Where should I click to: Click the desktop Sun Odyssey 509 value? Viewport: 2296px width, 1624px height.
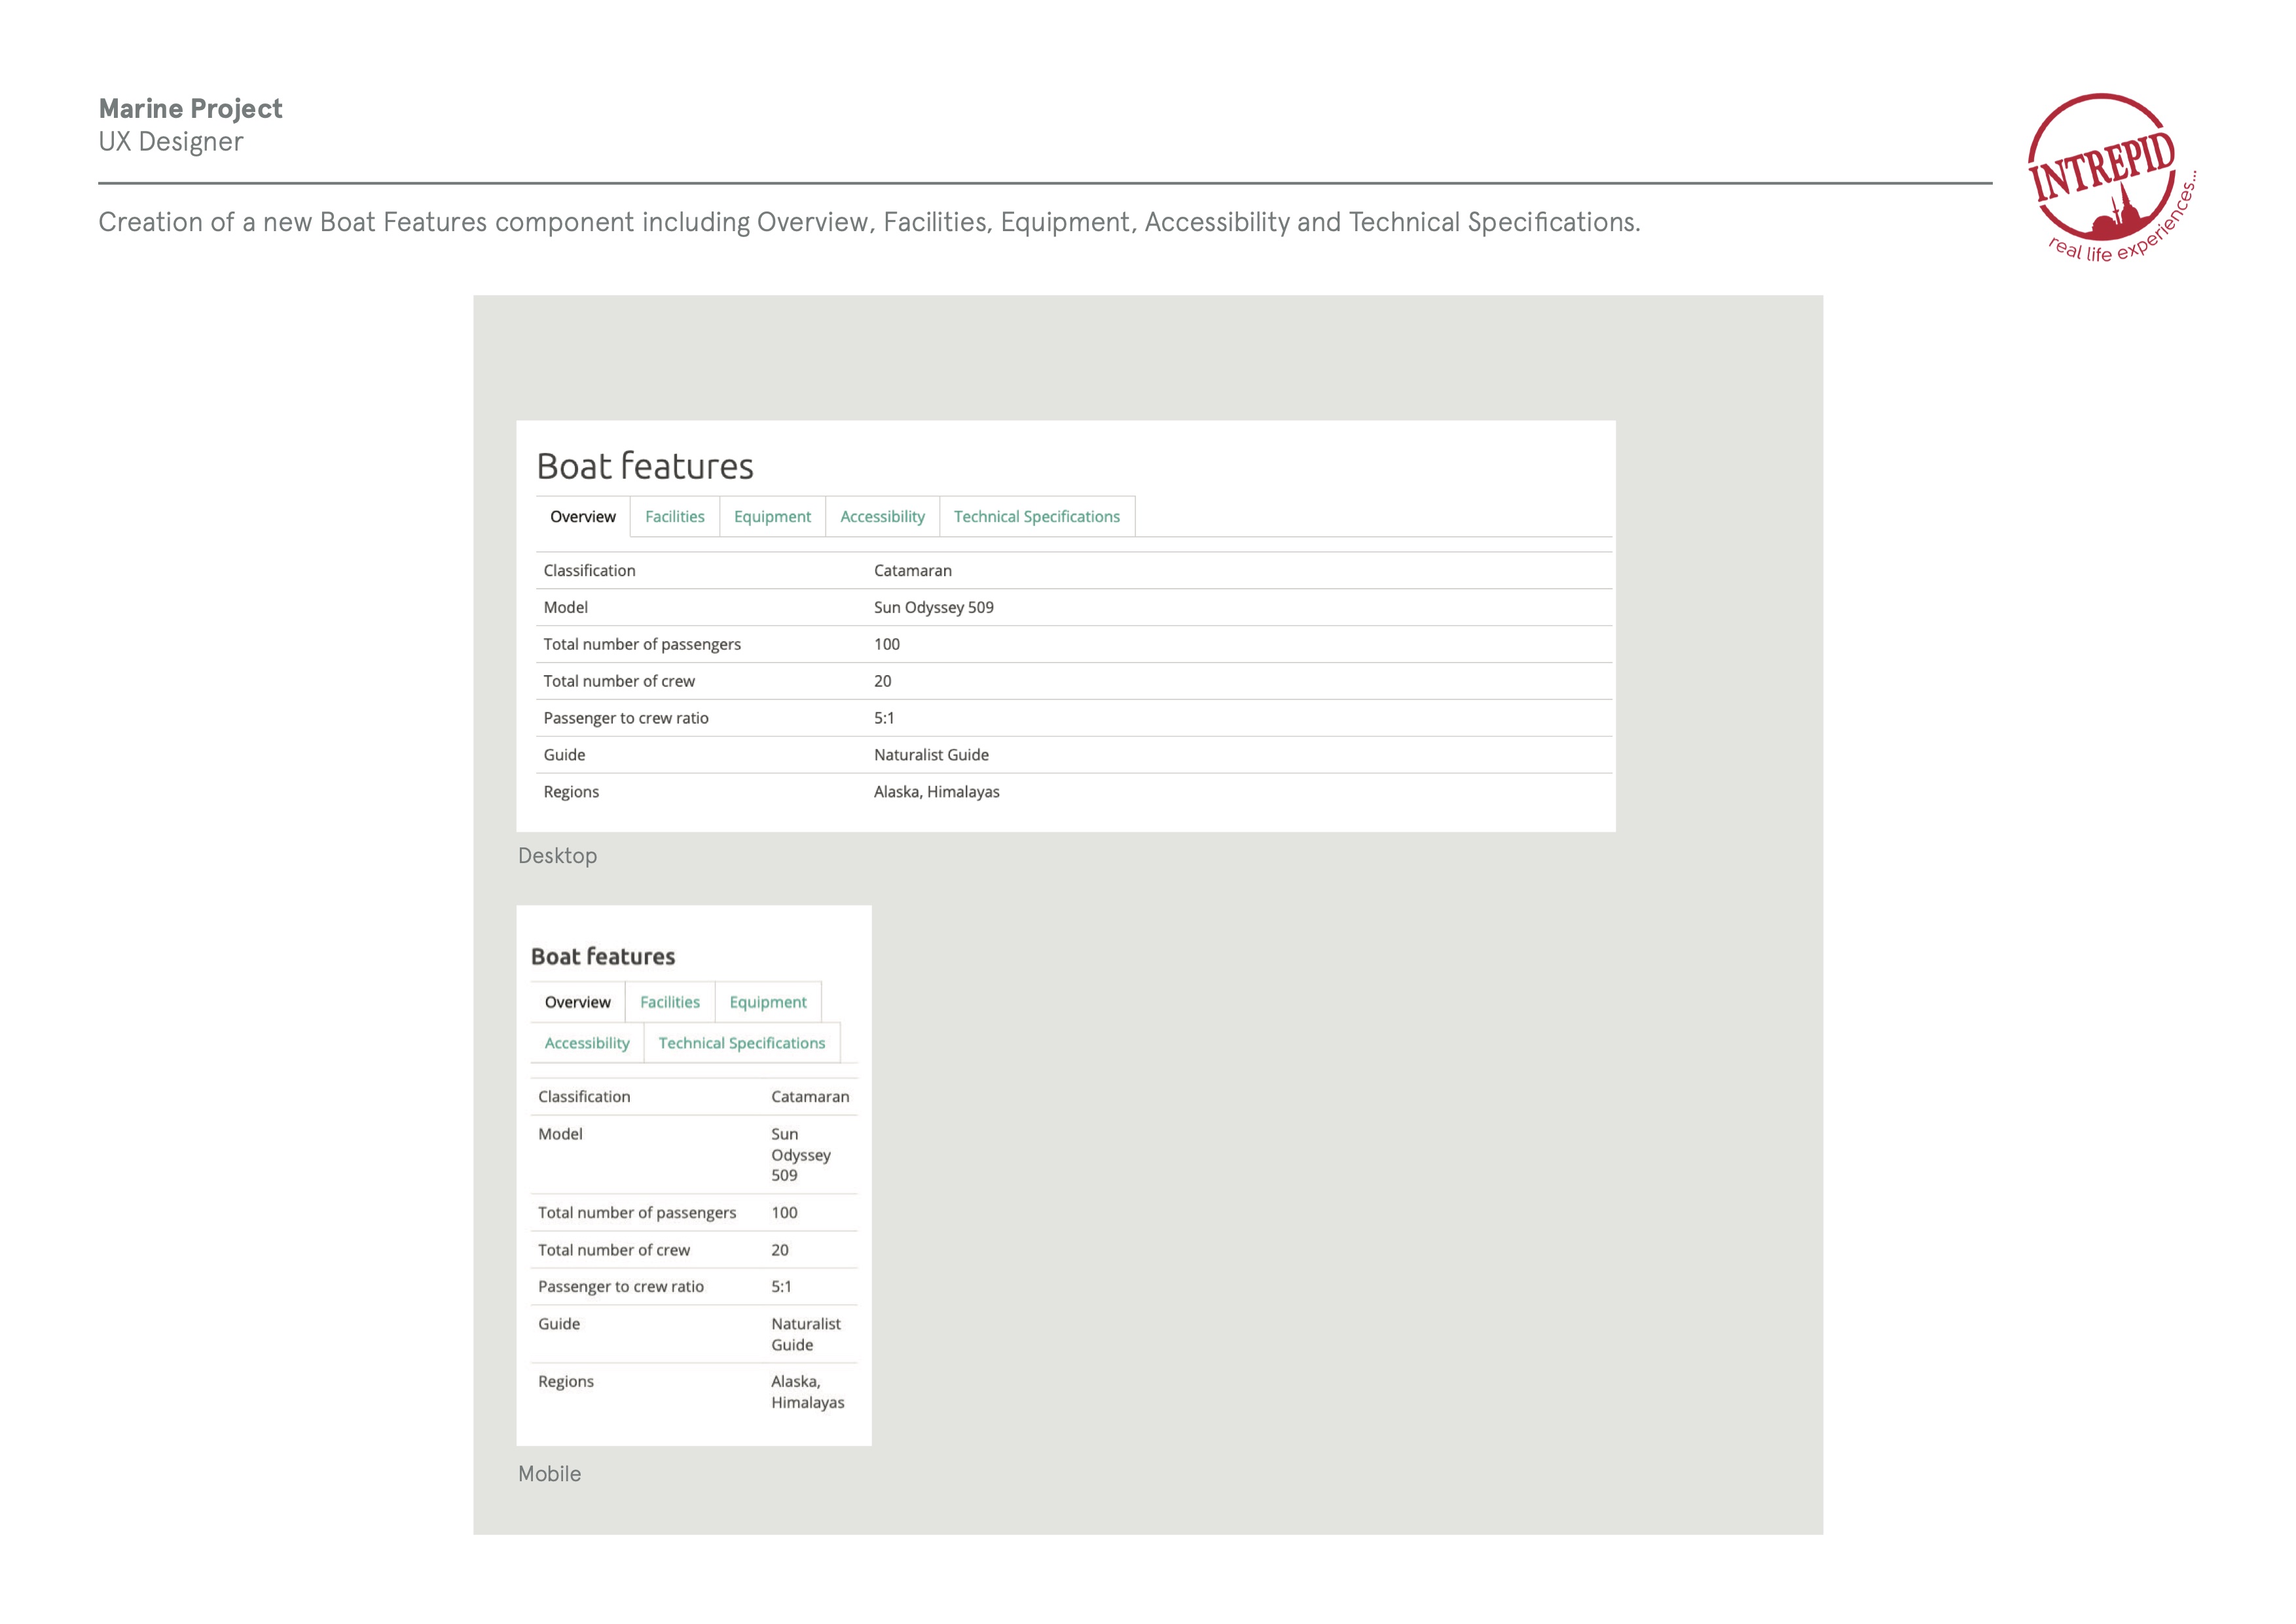pos(933,608)
